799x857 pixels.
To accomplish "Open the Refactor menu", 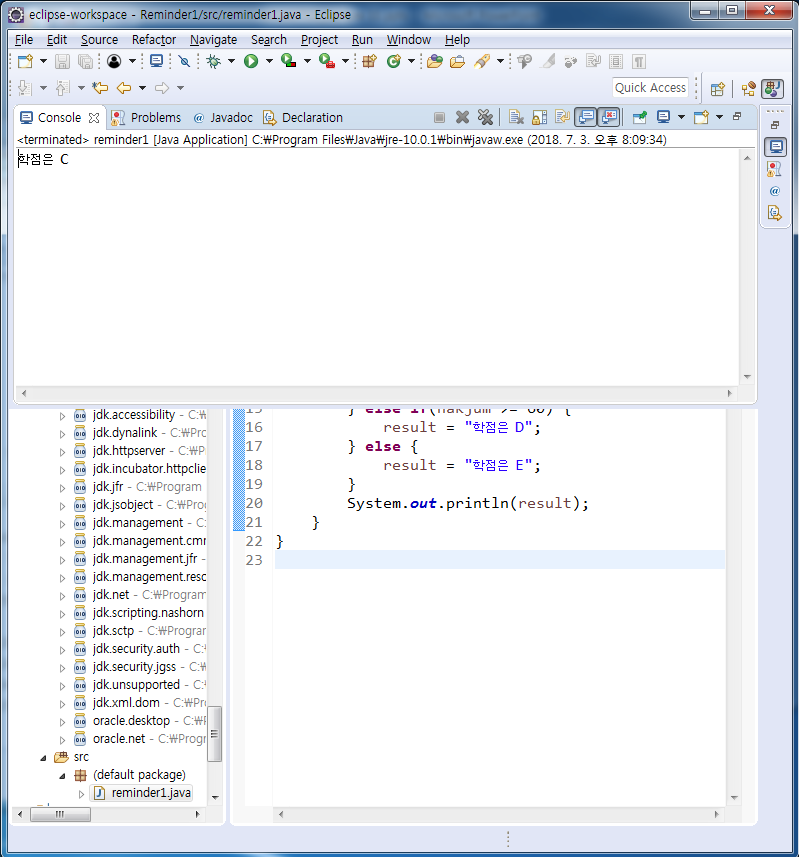I will (154, 39).
